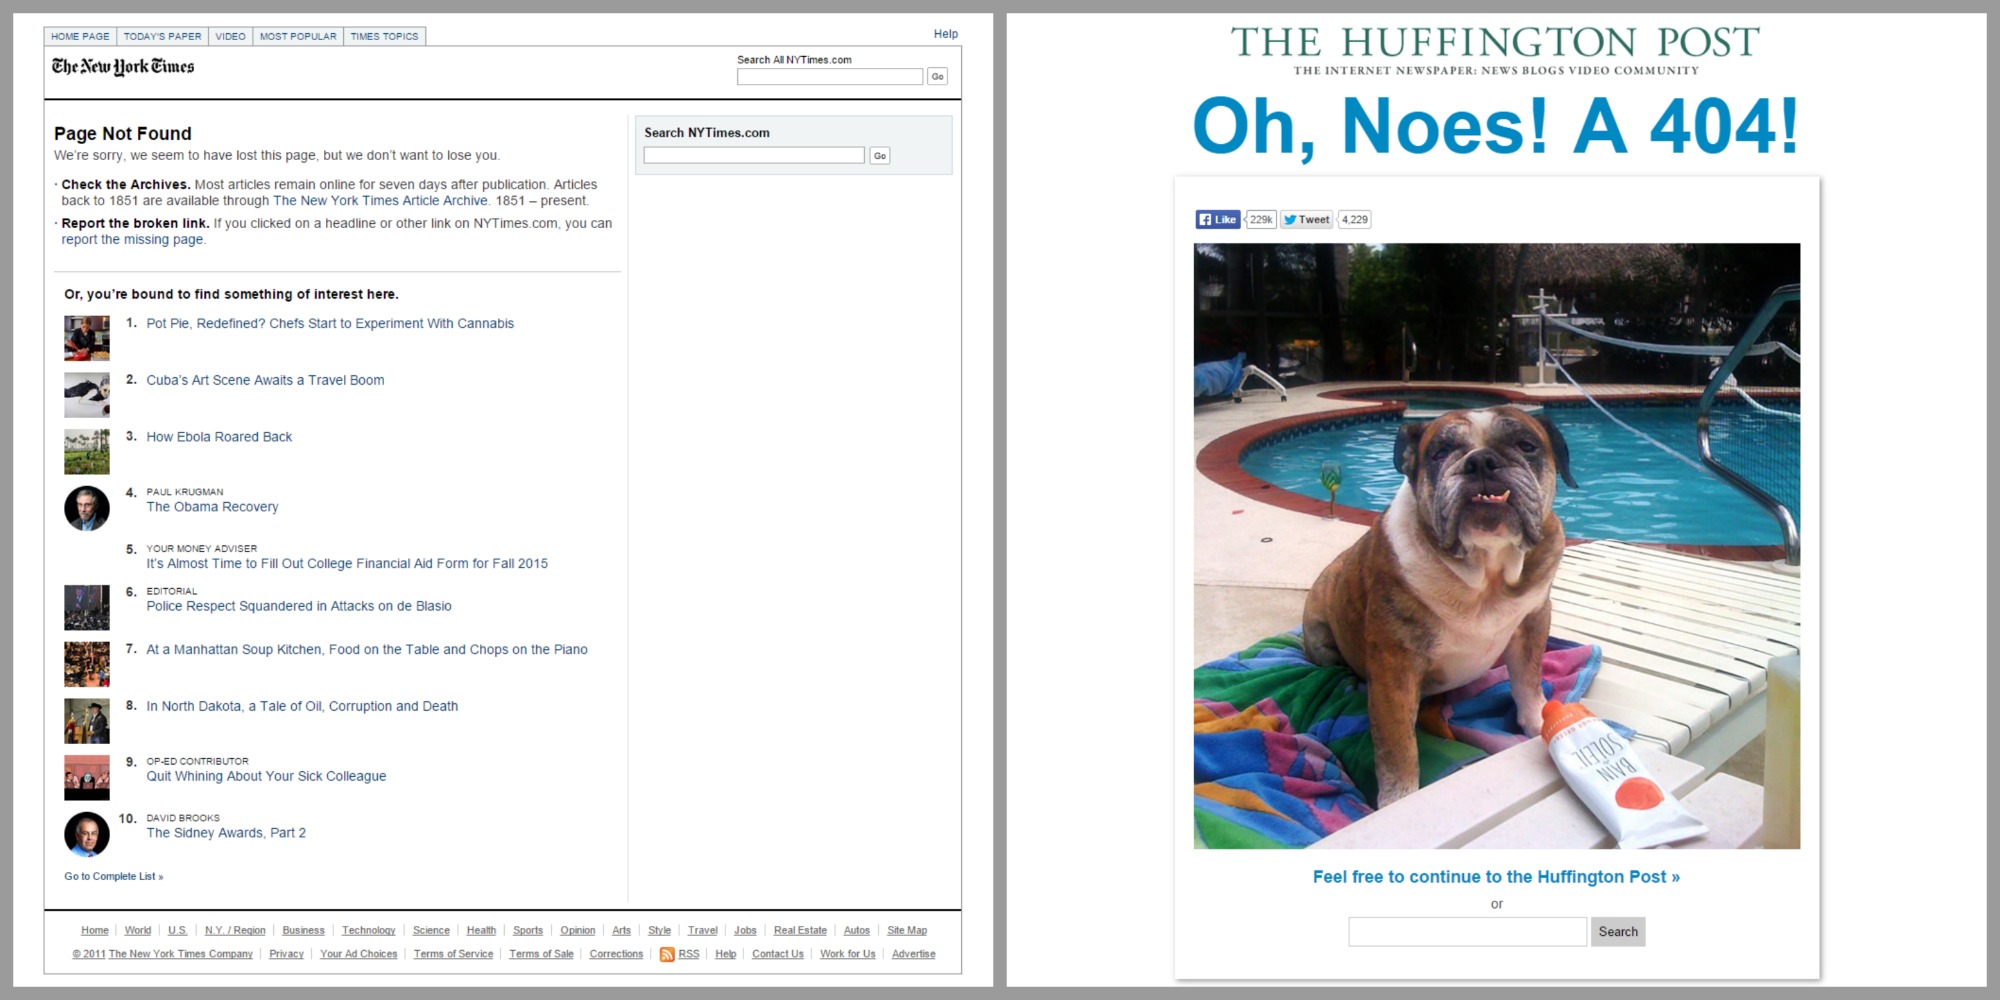Click the orange RSS feed icon
Screen dimensions: 2000x1000
[x=667, y=955]
